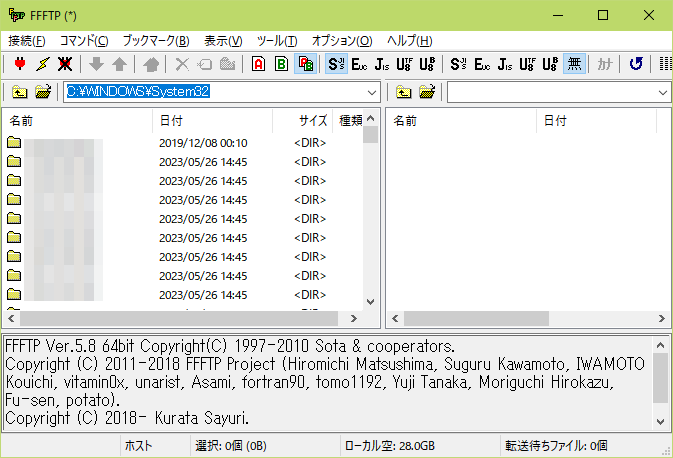Click the lightning Quick Connect icon
Viewport: 673px width, 458px height.
point(42,64)
